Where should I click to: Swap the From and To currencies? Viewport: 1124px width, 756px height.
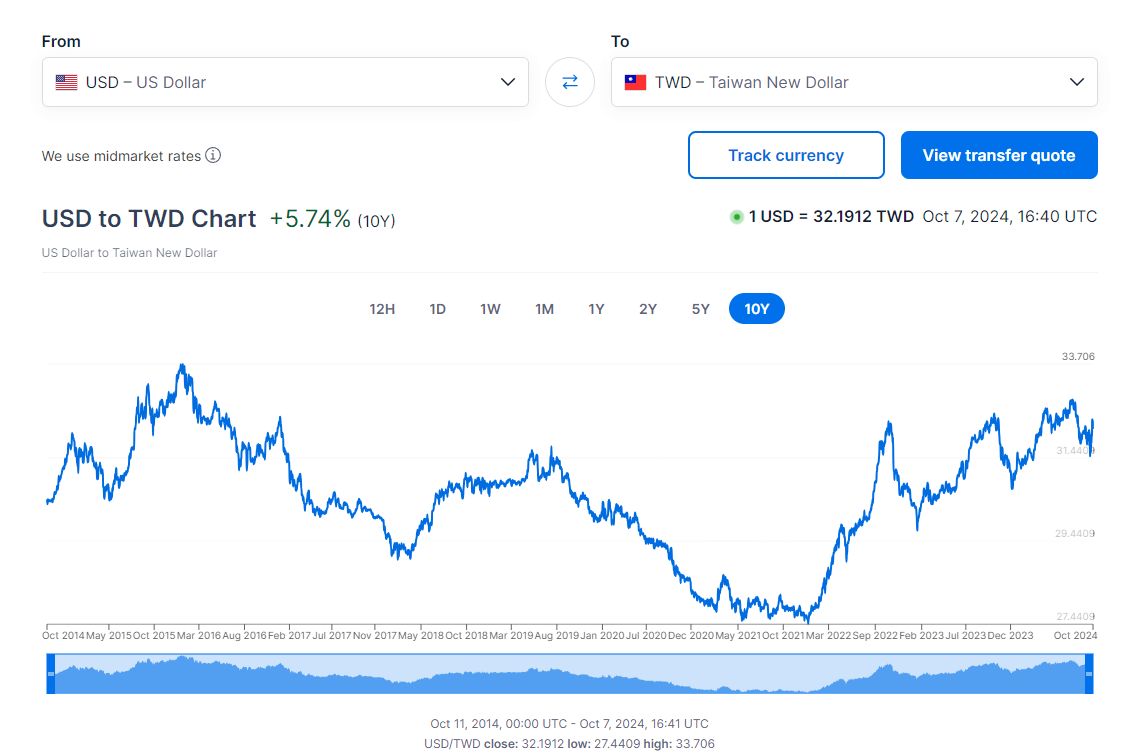tap(570, 82)
